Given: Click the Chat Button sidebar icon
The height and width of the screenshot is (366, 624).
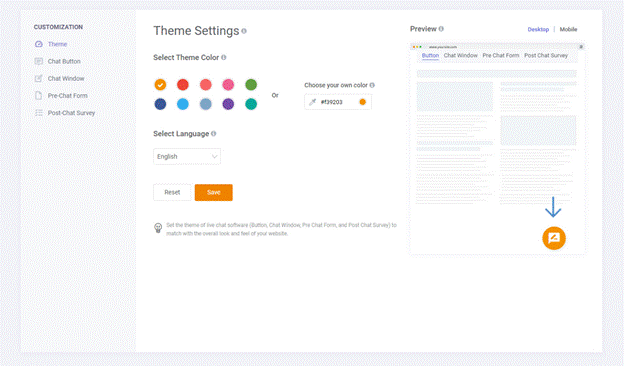Looking at the screenshot, I should point(39,61).
